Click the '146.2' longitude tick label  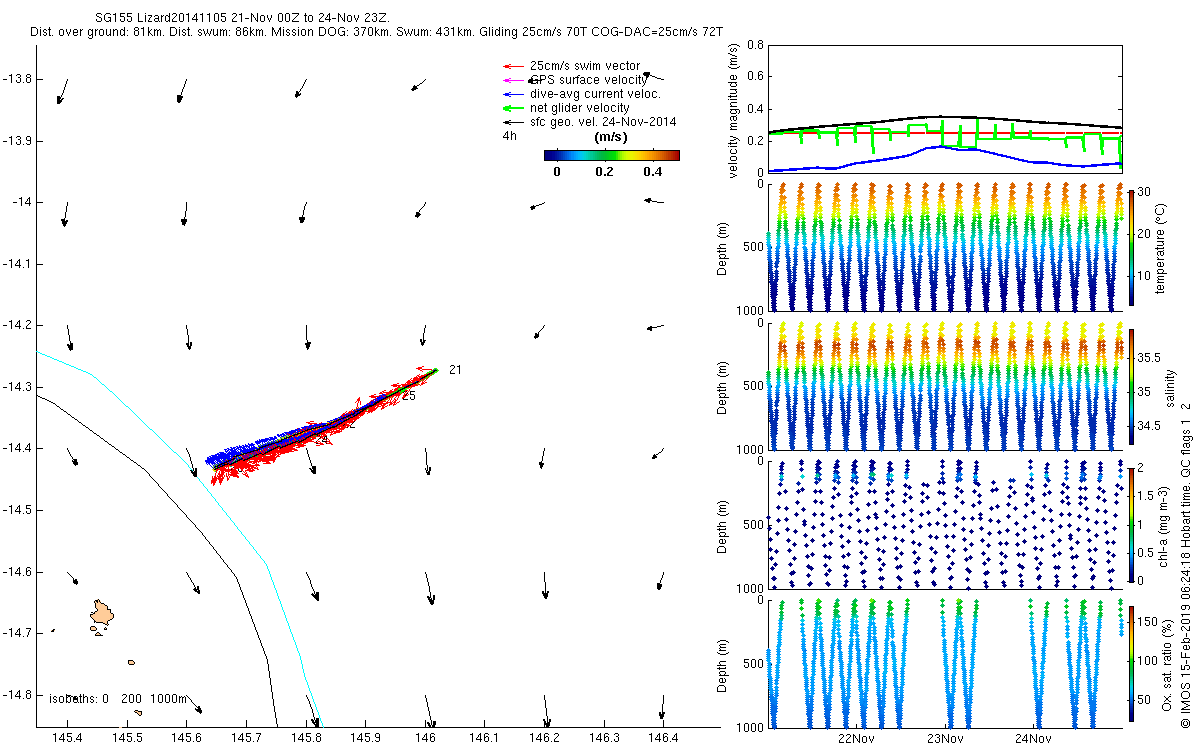click(545, 738)
